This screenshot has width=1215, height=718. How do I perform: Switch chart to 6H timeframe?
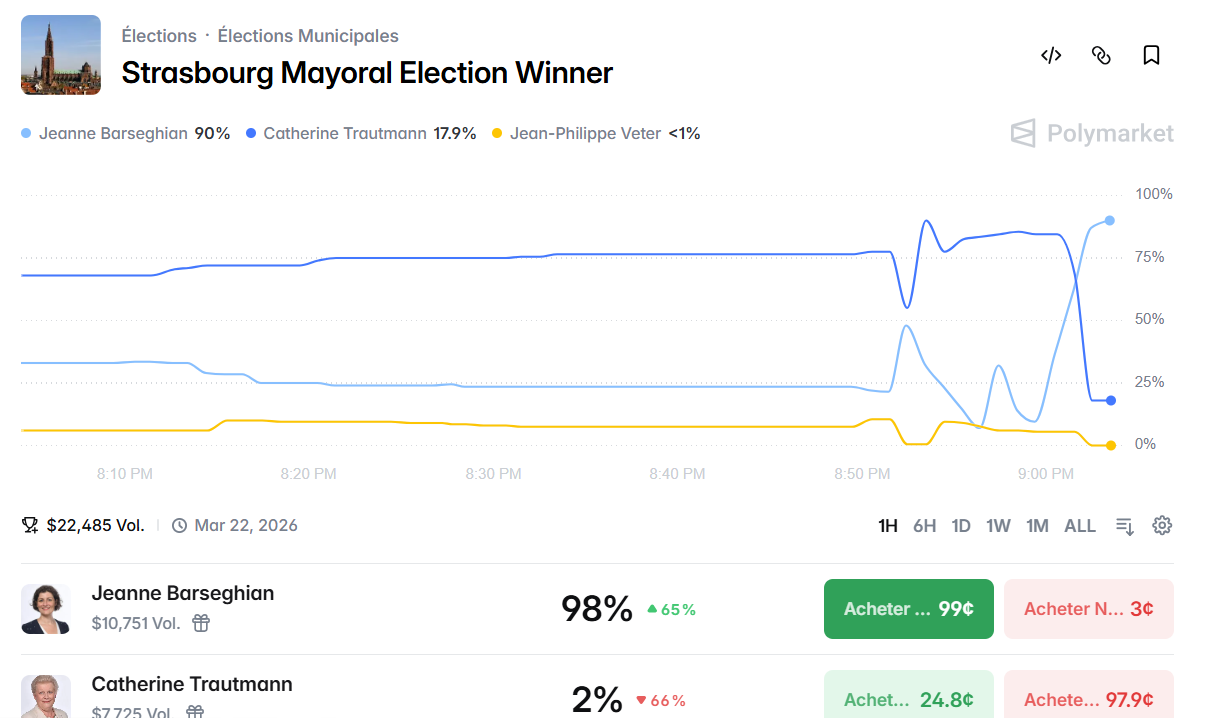coord(924,526)
